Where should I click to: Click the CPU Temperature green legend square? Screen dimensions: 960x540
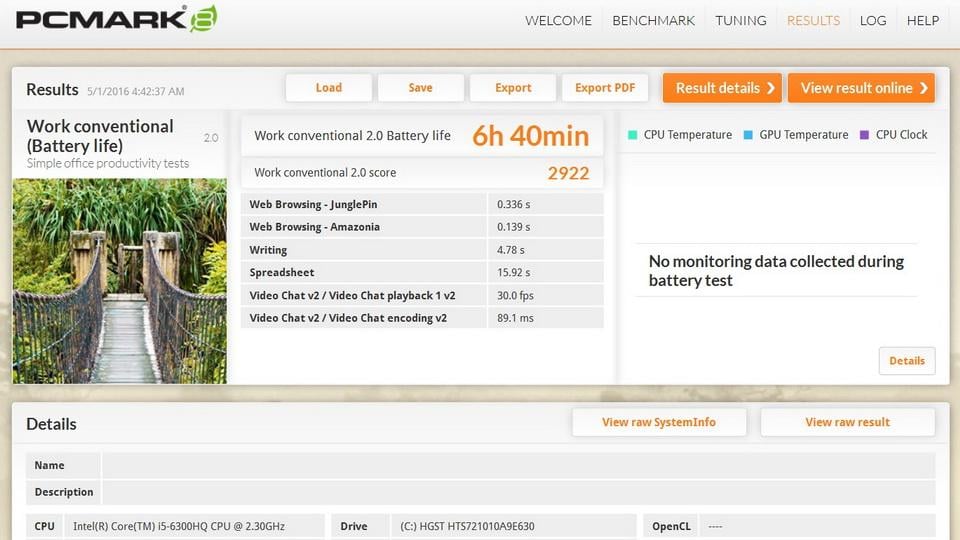point(632,135)
